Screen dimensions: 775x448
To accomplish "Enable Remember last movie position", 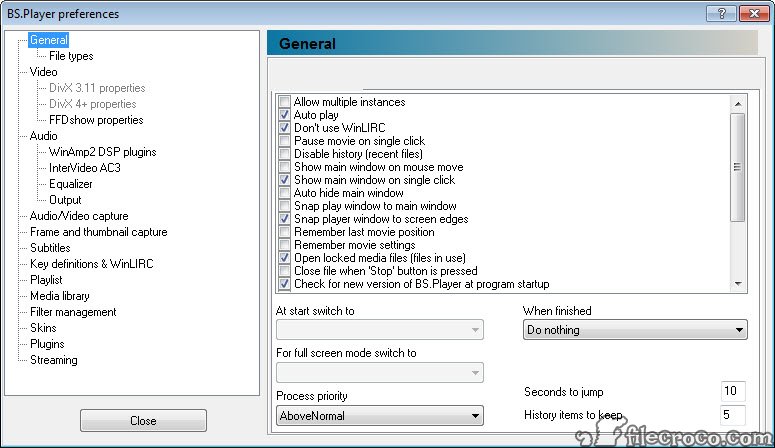I will (x=284, y=231).
